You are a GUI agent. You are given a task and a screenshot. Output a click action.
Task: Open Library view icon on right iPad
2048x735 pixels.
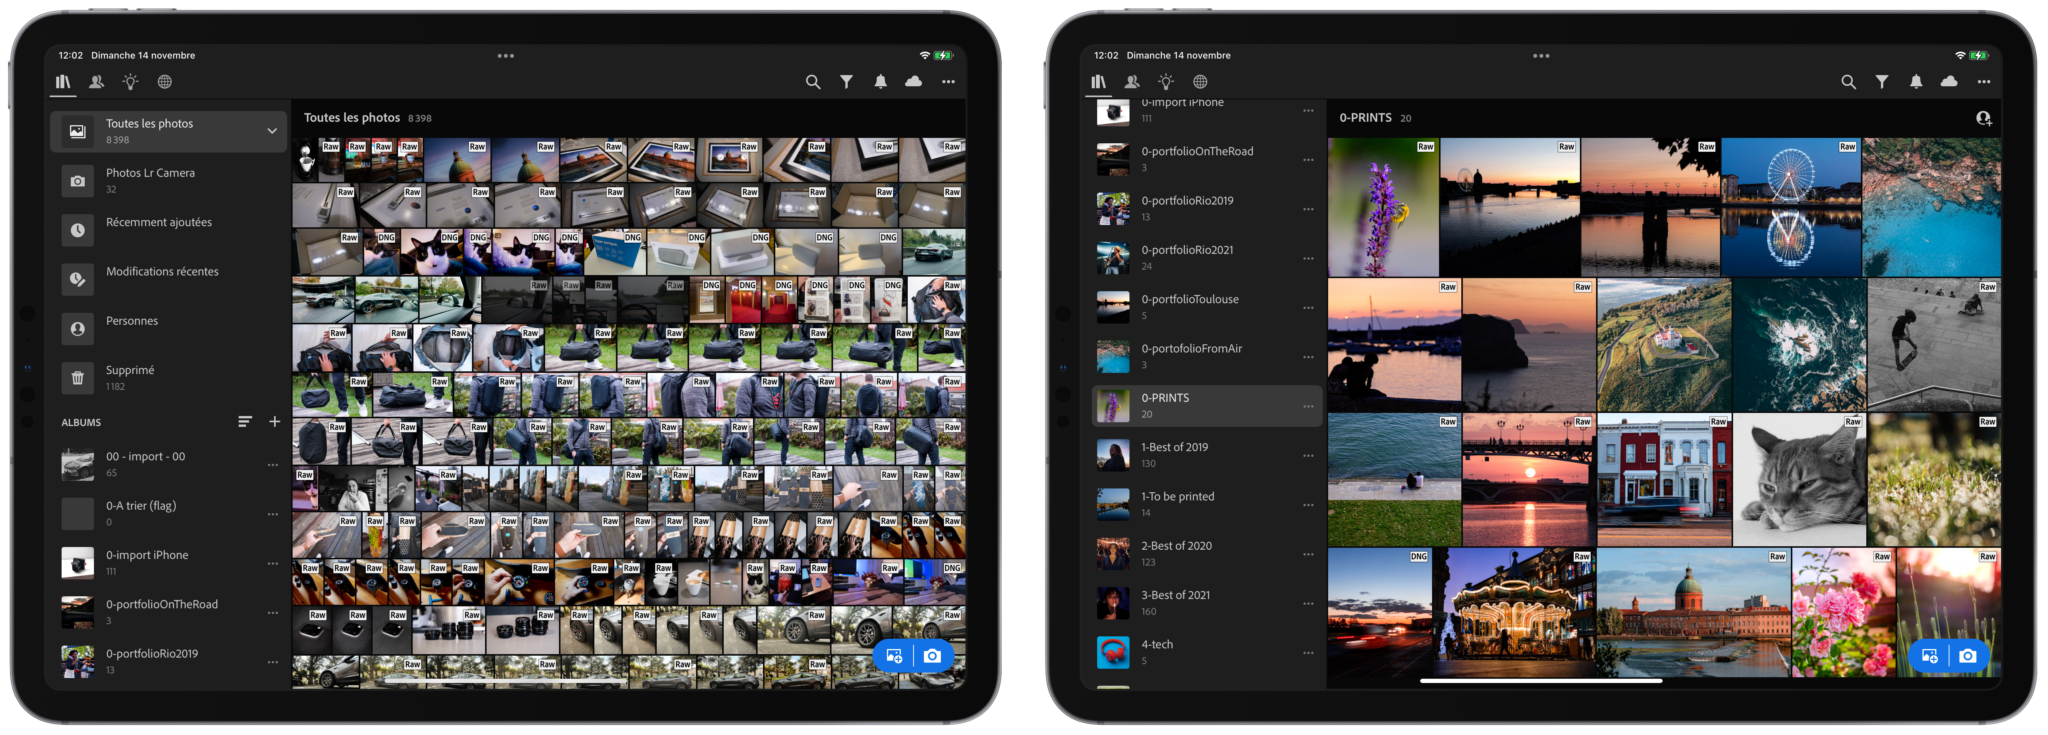[1099, 82]
